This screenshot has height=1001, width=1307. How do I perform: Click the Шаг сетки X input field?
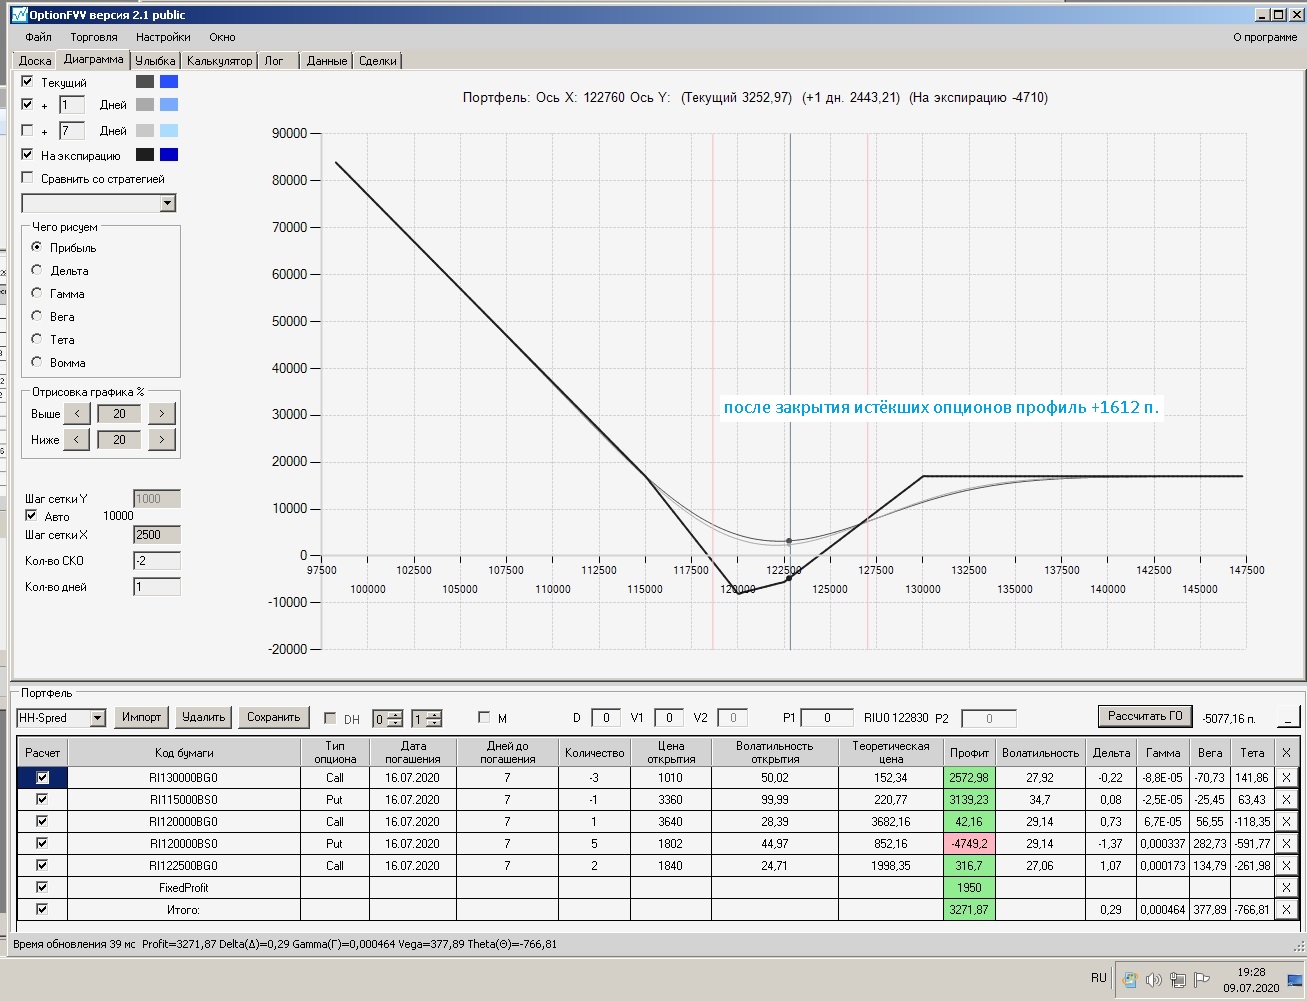(157, 535)
